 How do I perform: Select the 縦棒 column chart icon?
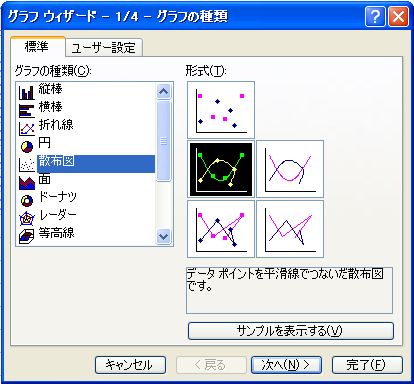click(26, 92)
